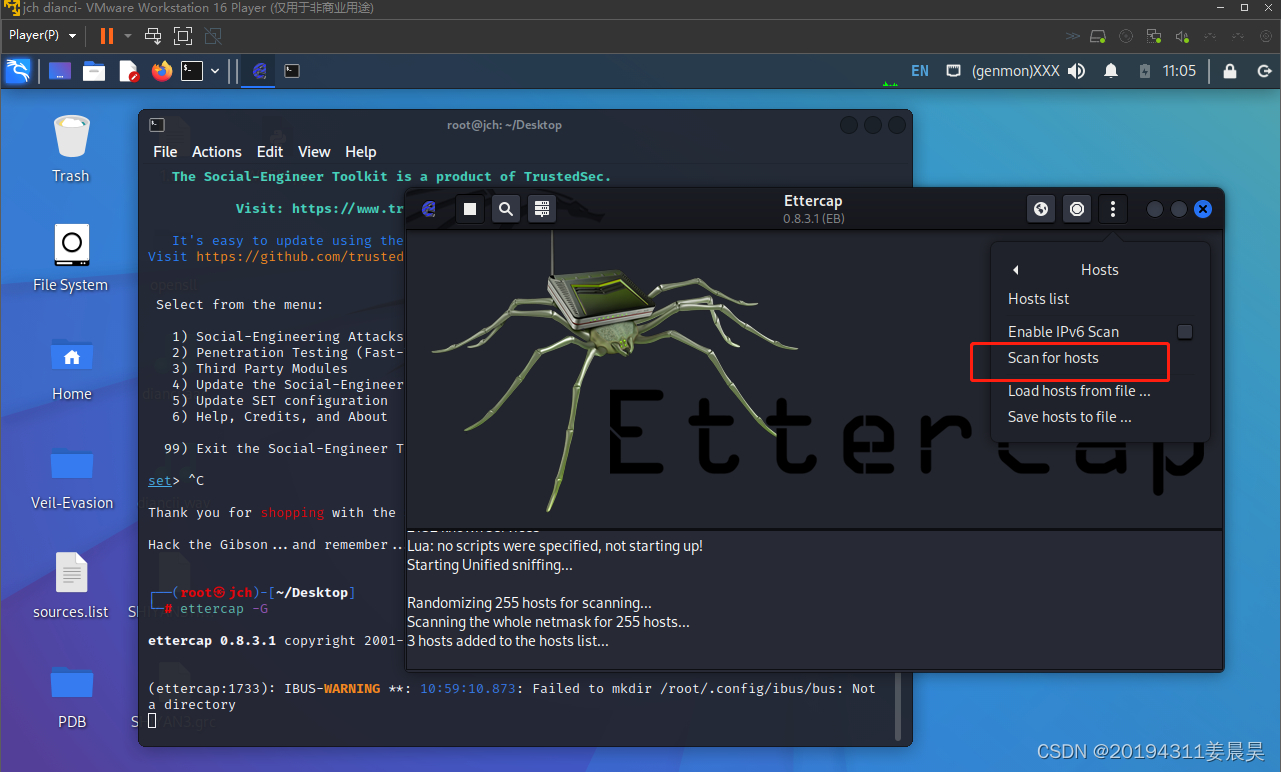The width and height of the screenshot is (1281, 772).
Task: Open the notifications bell
Action: [1111, 71]
